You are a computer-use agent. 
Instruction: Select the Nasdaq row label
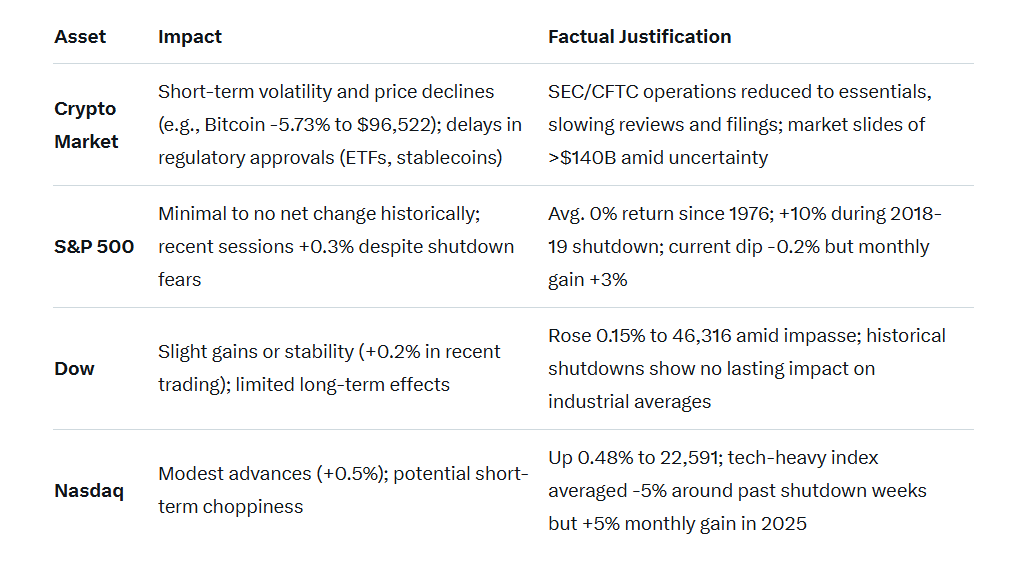tap(89, 491)
